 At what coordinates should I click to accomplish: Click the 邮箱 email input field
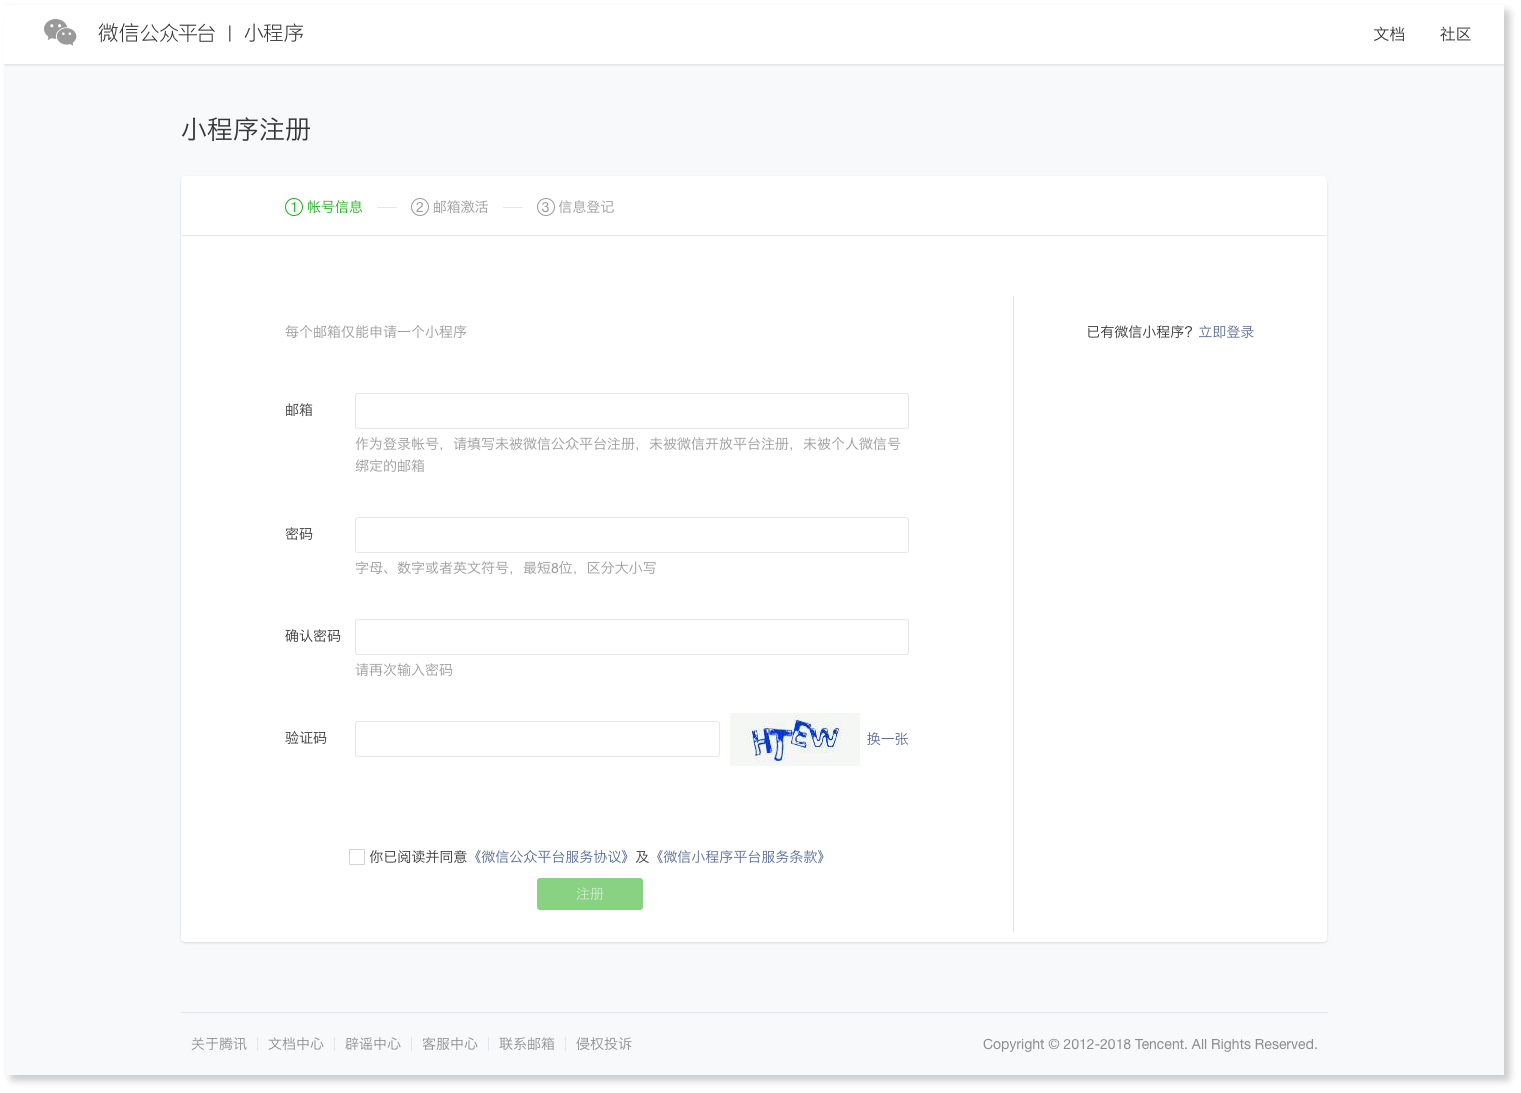[631, 410]
